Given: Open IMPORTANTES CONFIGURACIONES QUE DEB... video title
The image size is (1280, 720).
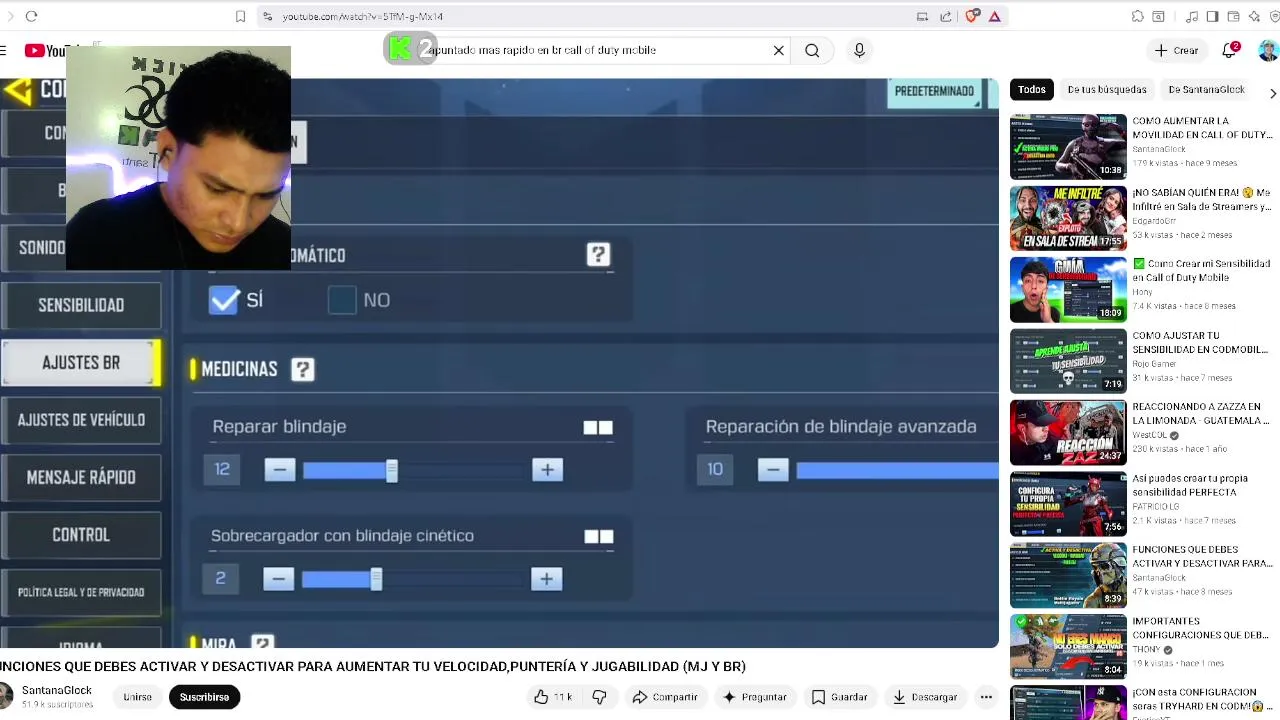Looking at the screenshot, I should [x=1200, y=628].
